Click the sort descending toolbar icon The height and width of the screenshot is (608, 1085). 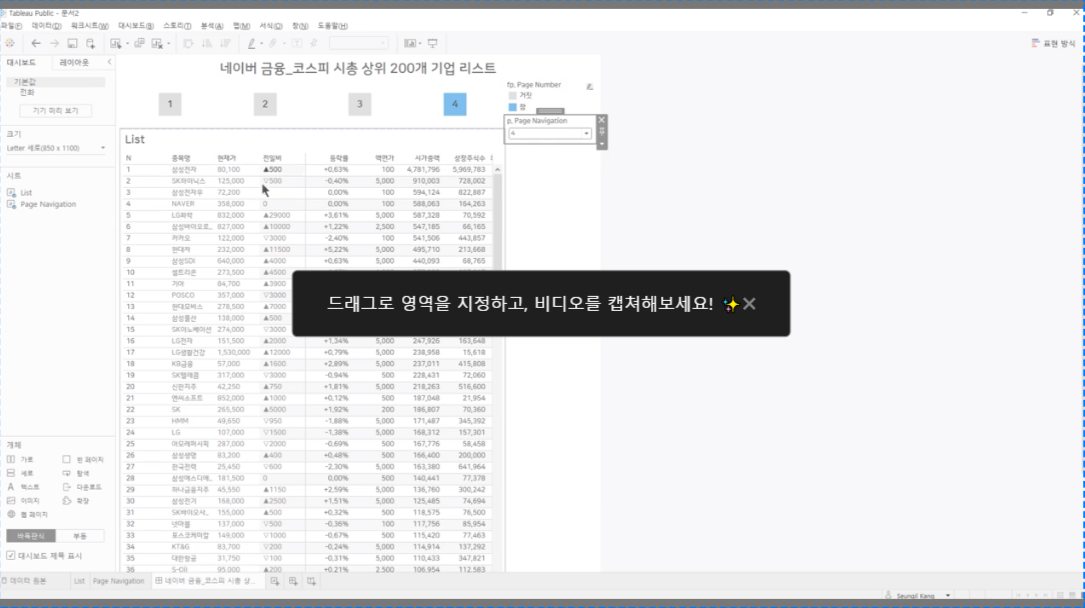pyautogui.click(x=225, y=43)
